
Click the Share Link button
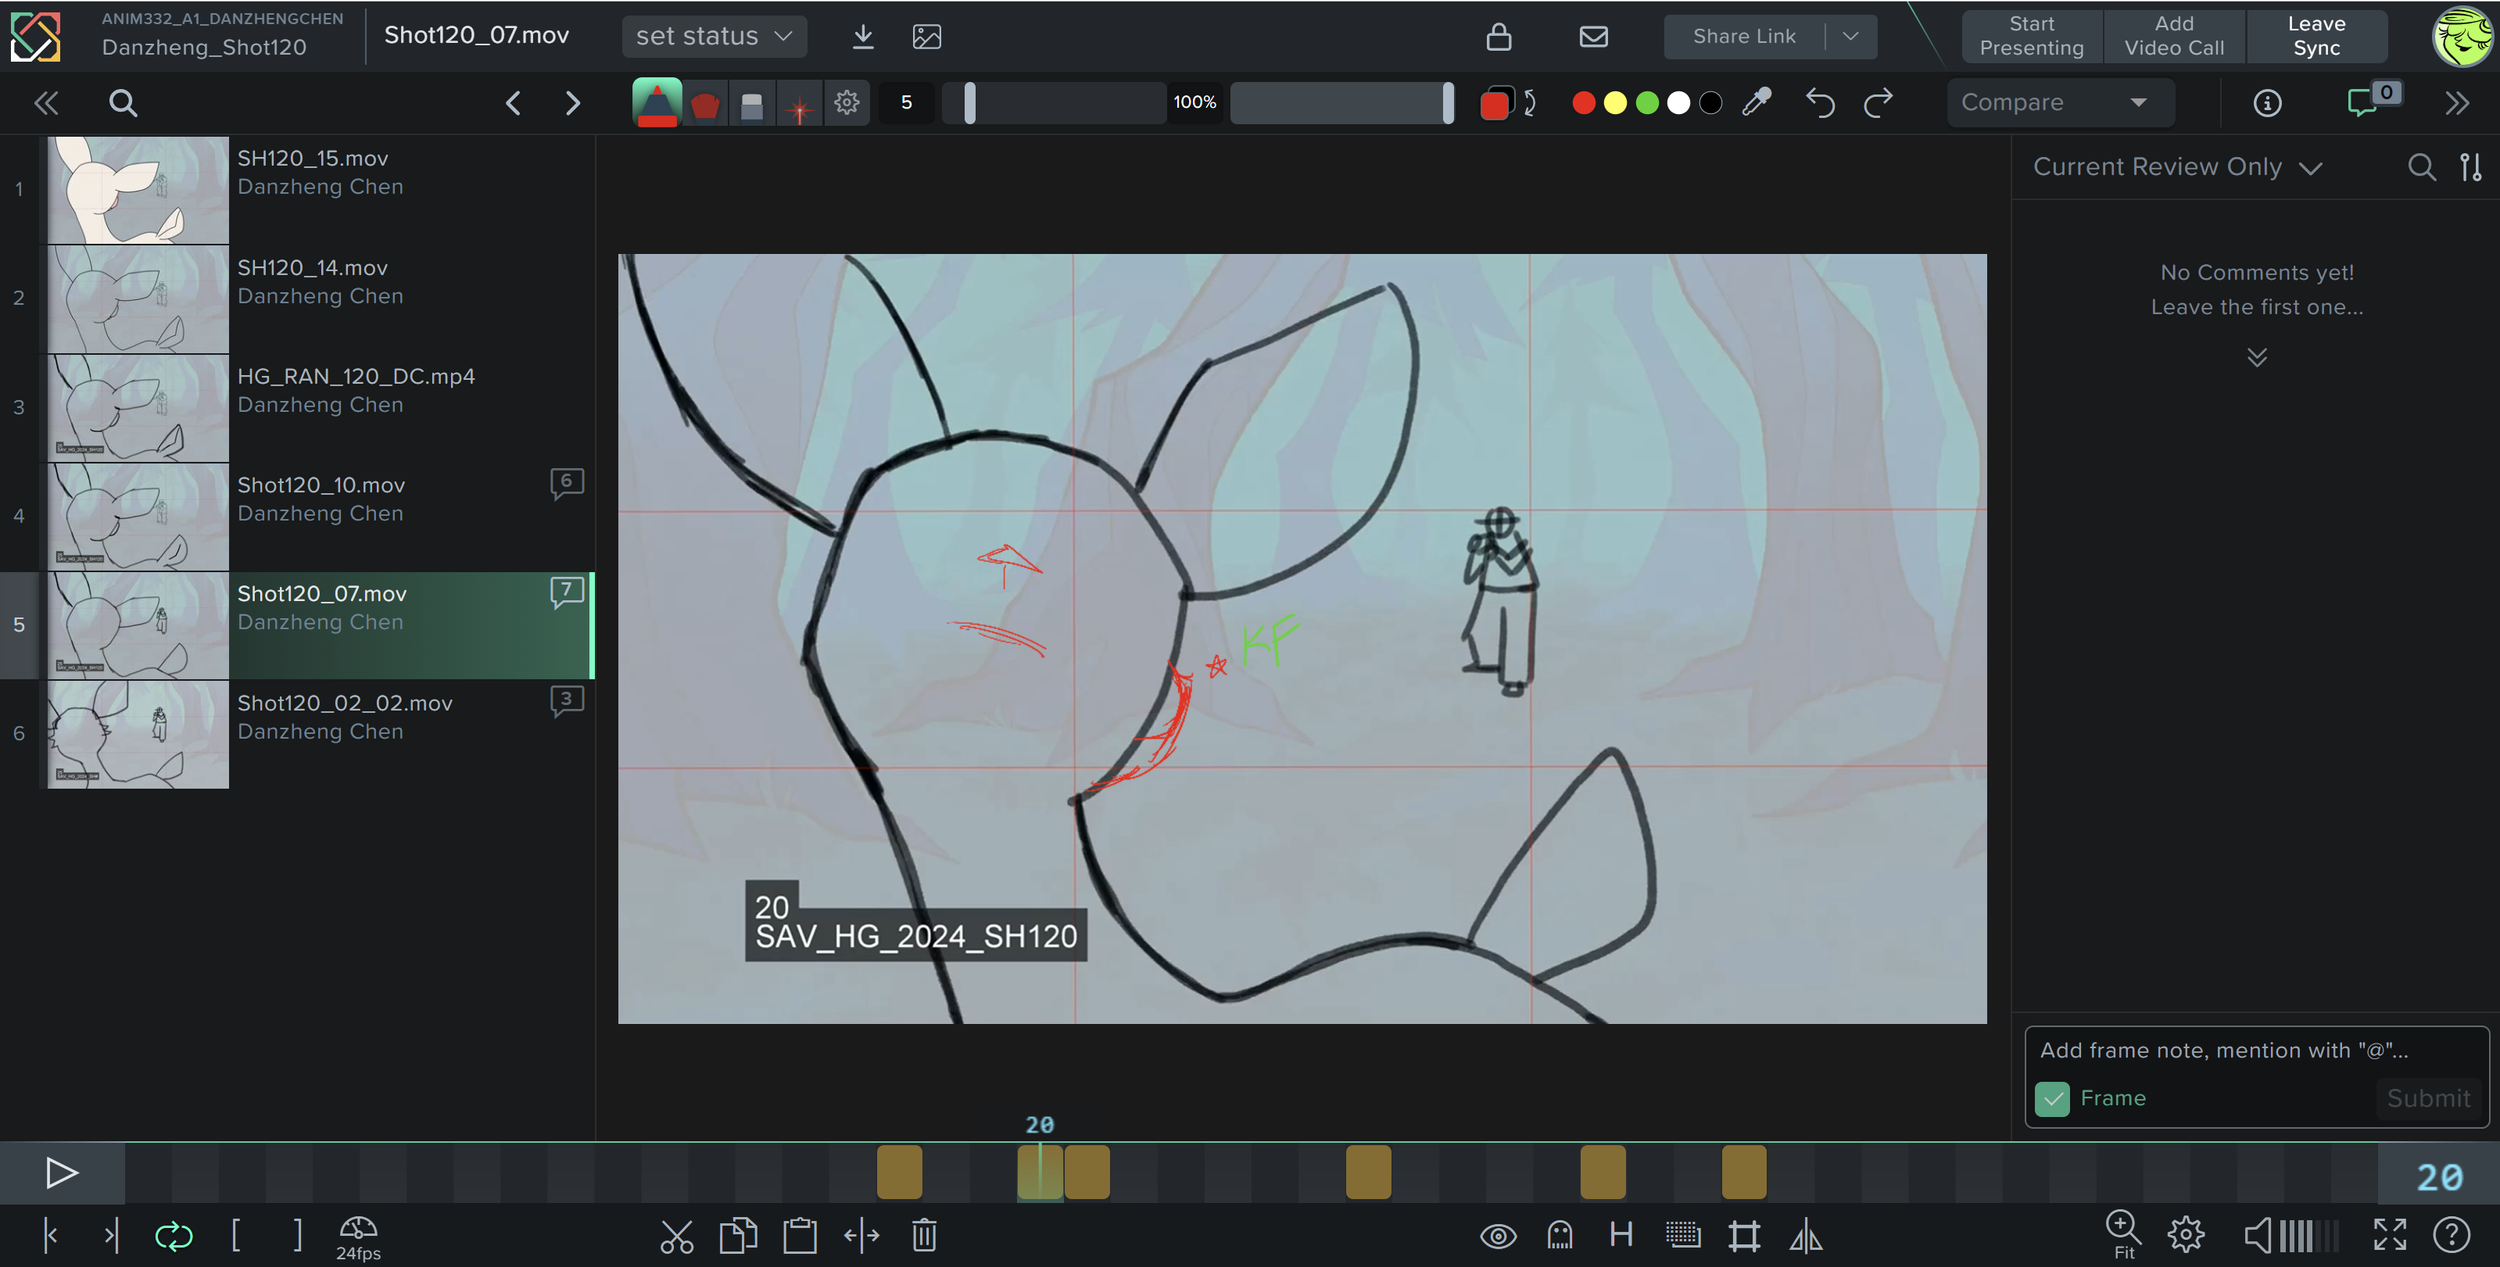pos(1743,36)
